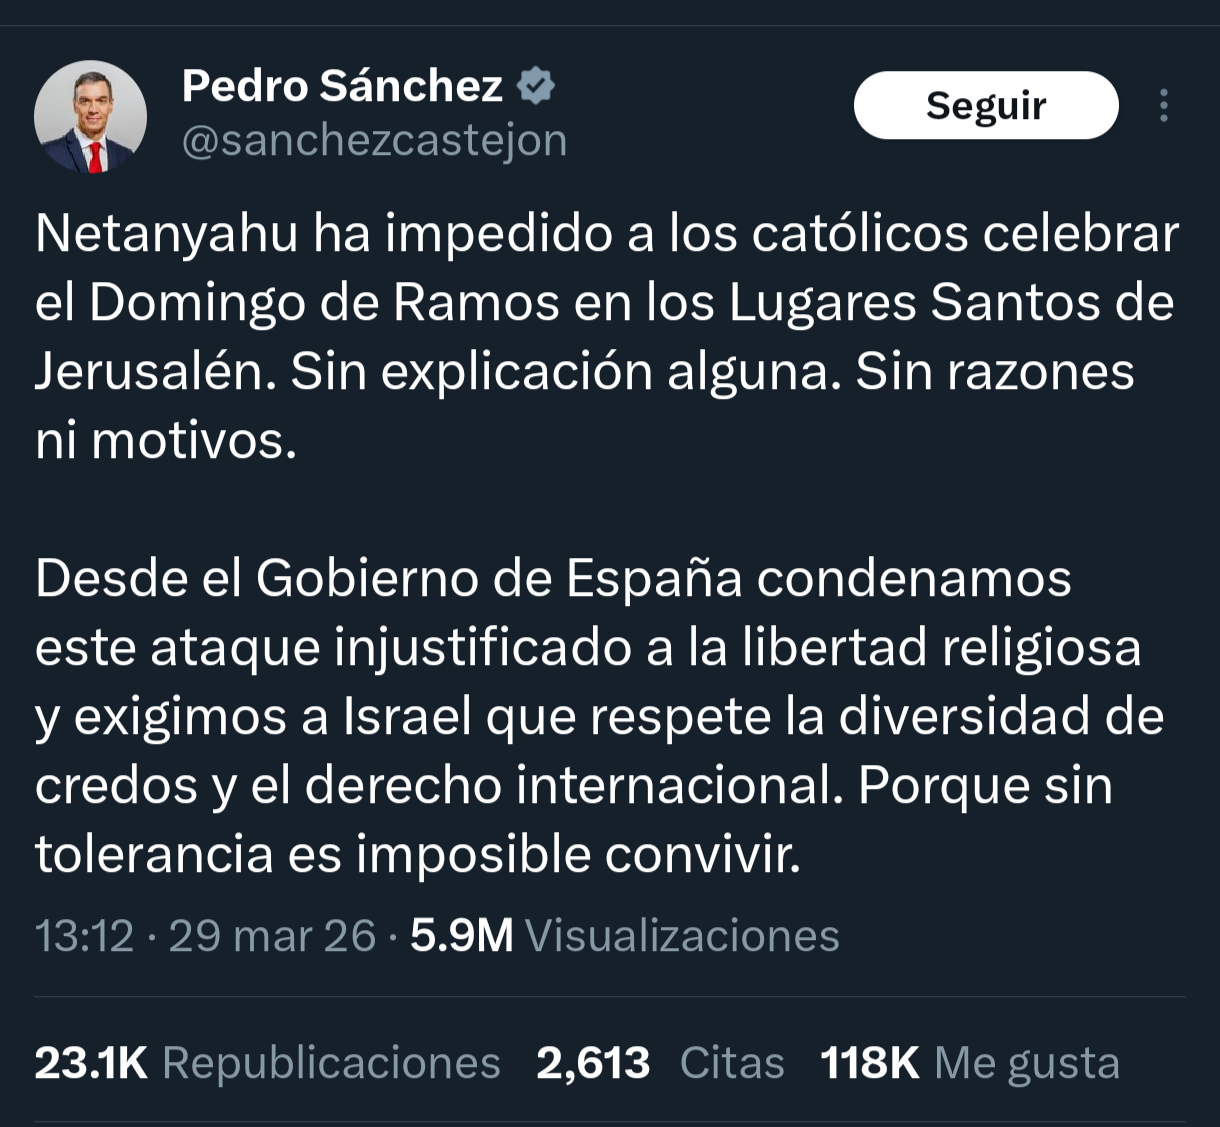Click the display name Pedro Sánchez
Screen dimensions: 1220x1127
342,87
